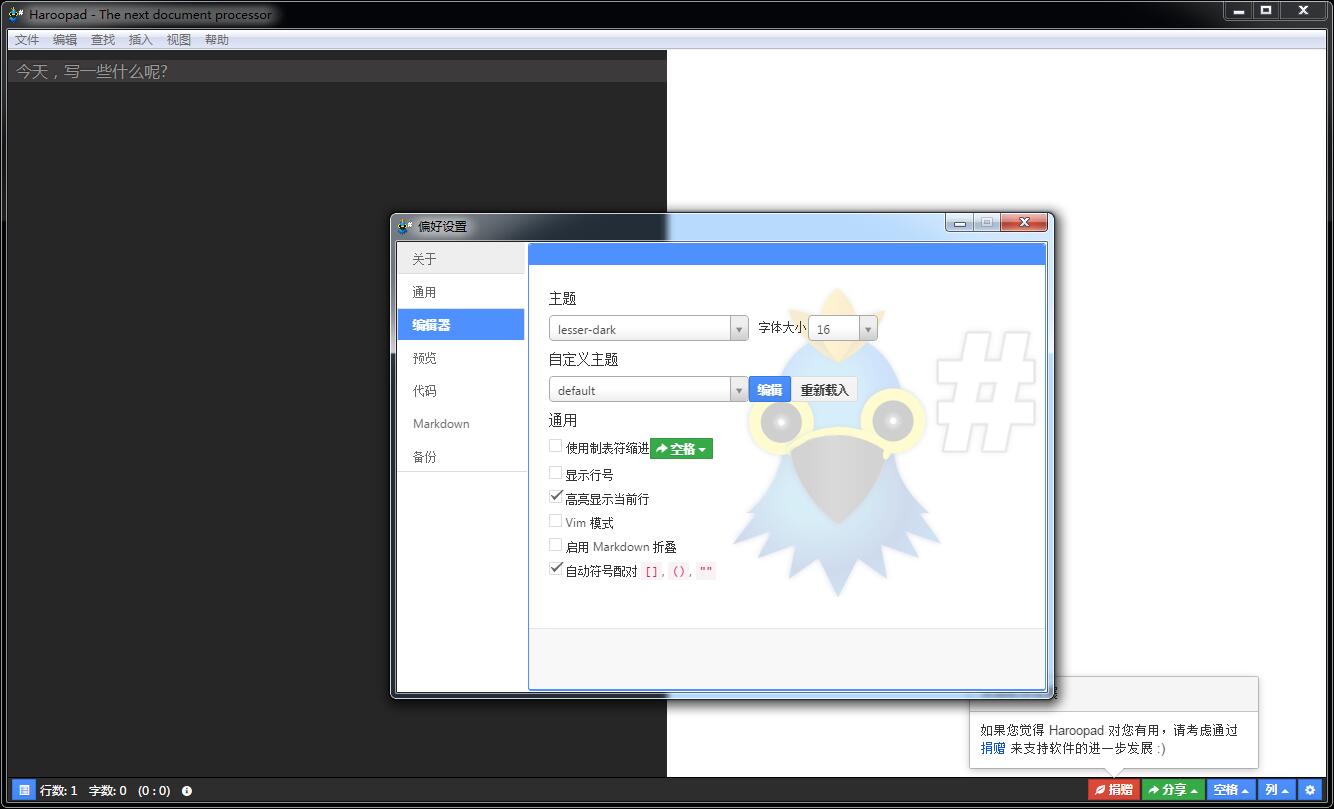Screen dimensions: 1334x809
Task: Select 预览 tab in preferences sidebar
Action: (461, 358)
